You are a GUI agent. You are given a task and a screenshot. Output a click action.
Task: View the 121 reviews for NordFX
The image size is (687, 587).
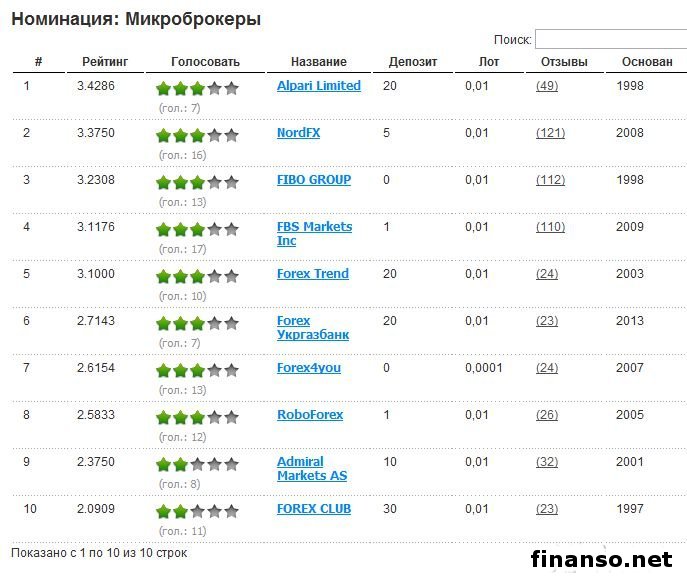550,133
